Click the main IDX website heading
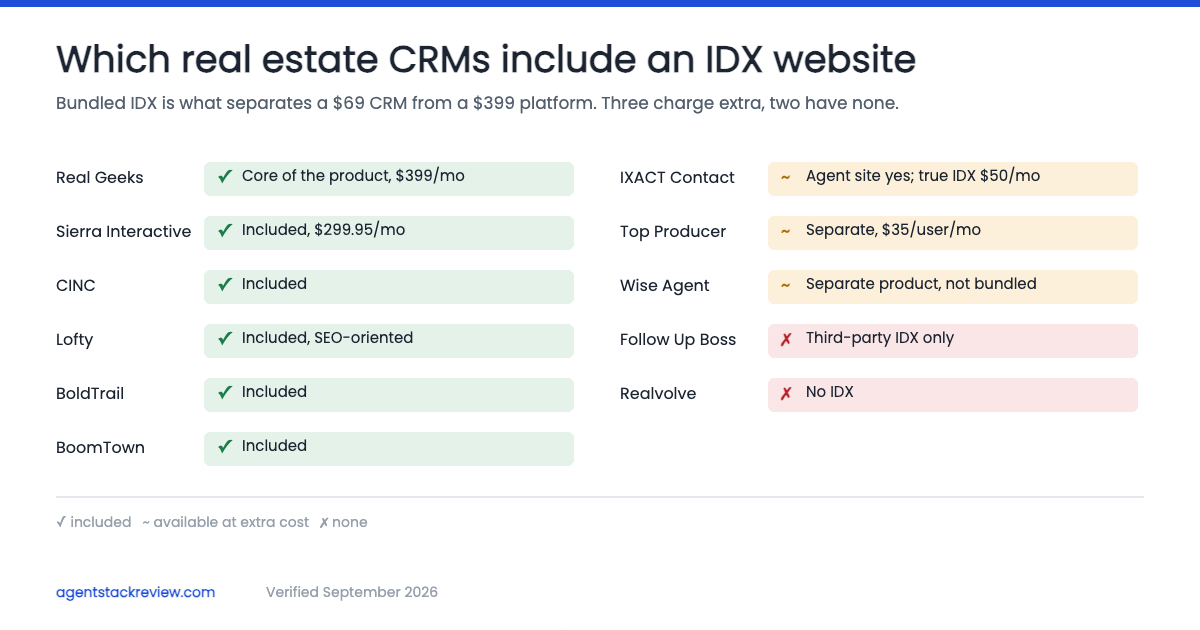Viewport: 1200px width, 630px height. [x=486, y=60]
